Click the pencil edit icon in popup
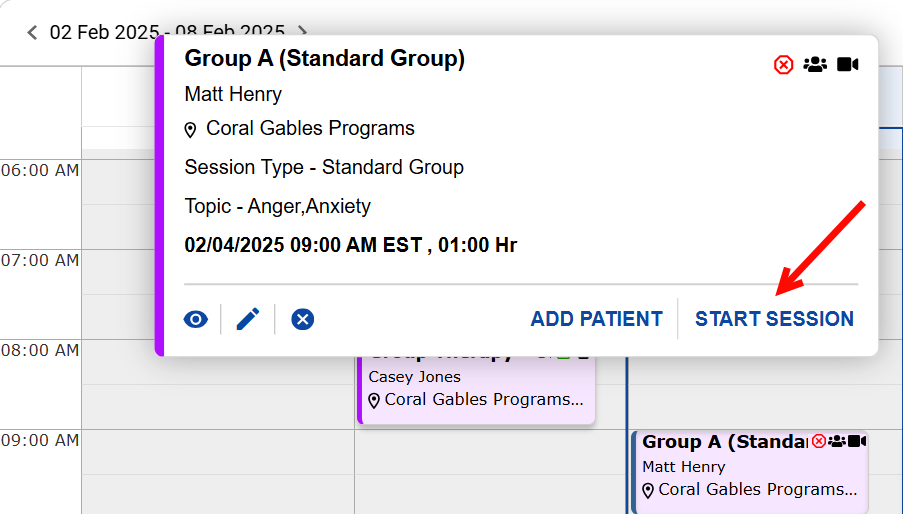Screen dimensions: 903x514 (248, 319)
